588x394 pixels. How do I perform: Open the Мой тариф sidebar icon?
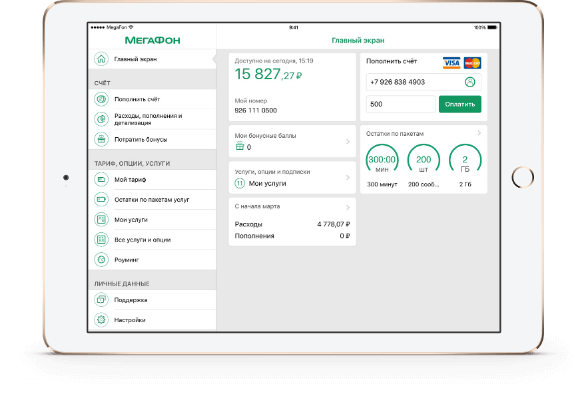[101, 179]
